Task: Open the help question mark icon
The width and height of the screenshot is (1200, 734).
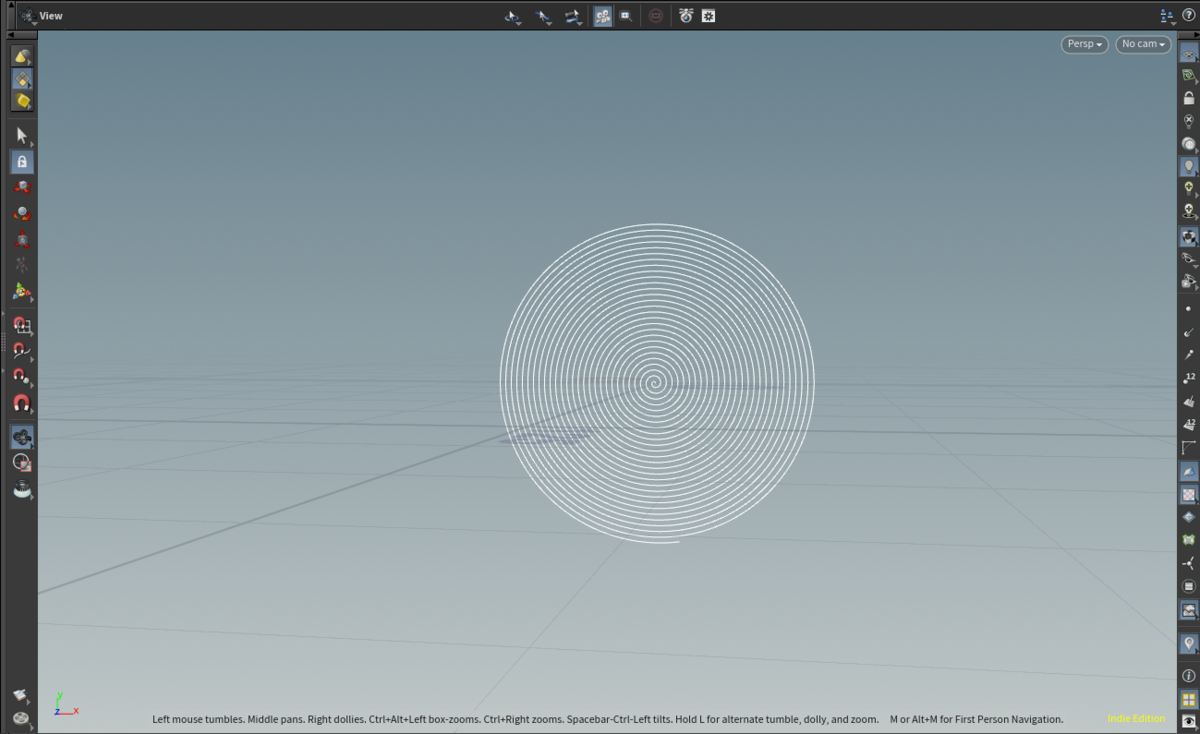Action: (x=1188, y=16)
